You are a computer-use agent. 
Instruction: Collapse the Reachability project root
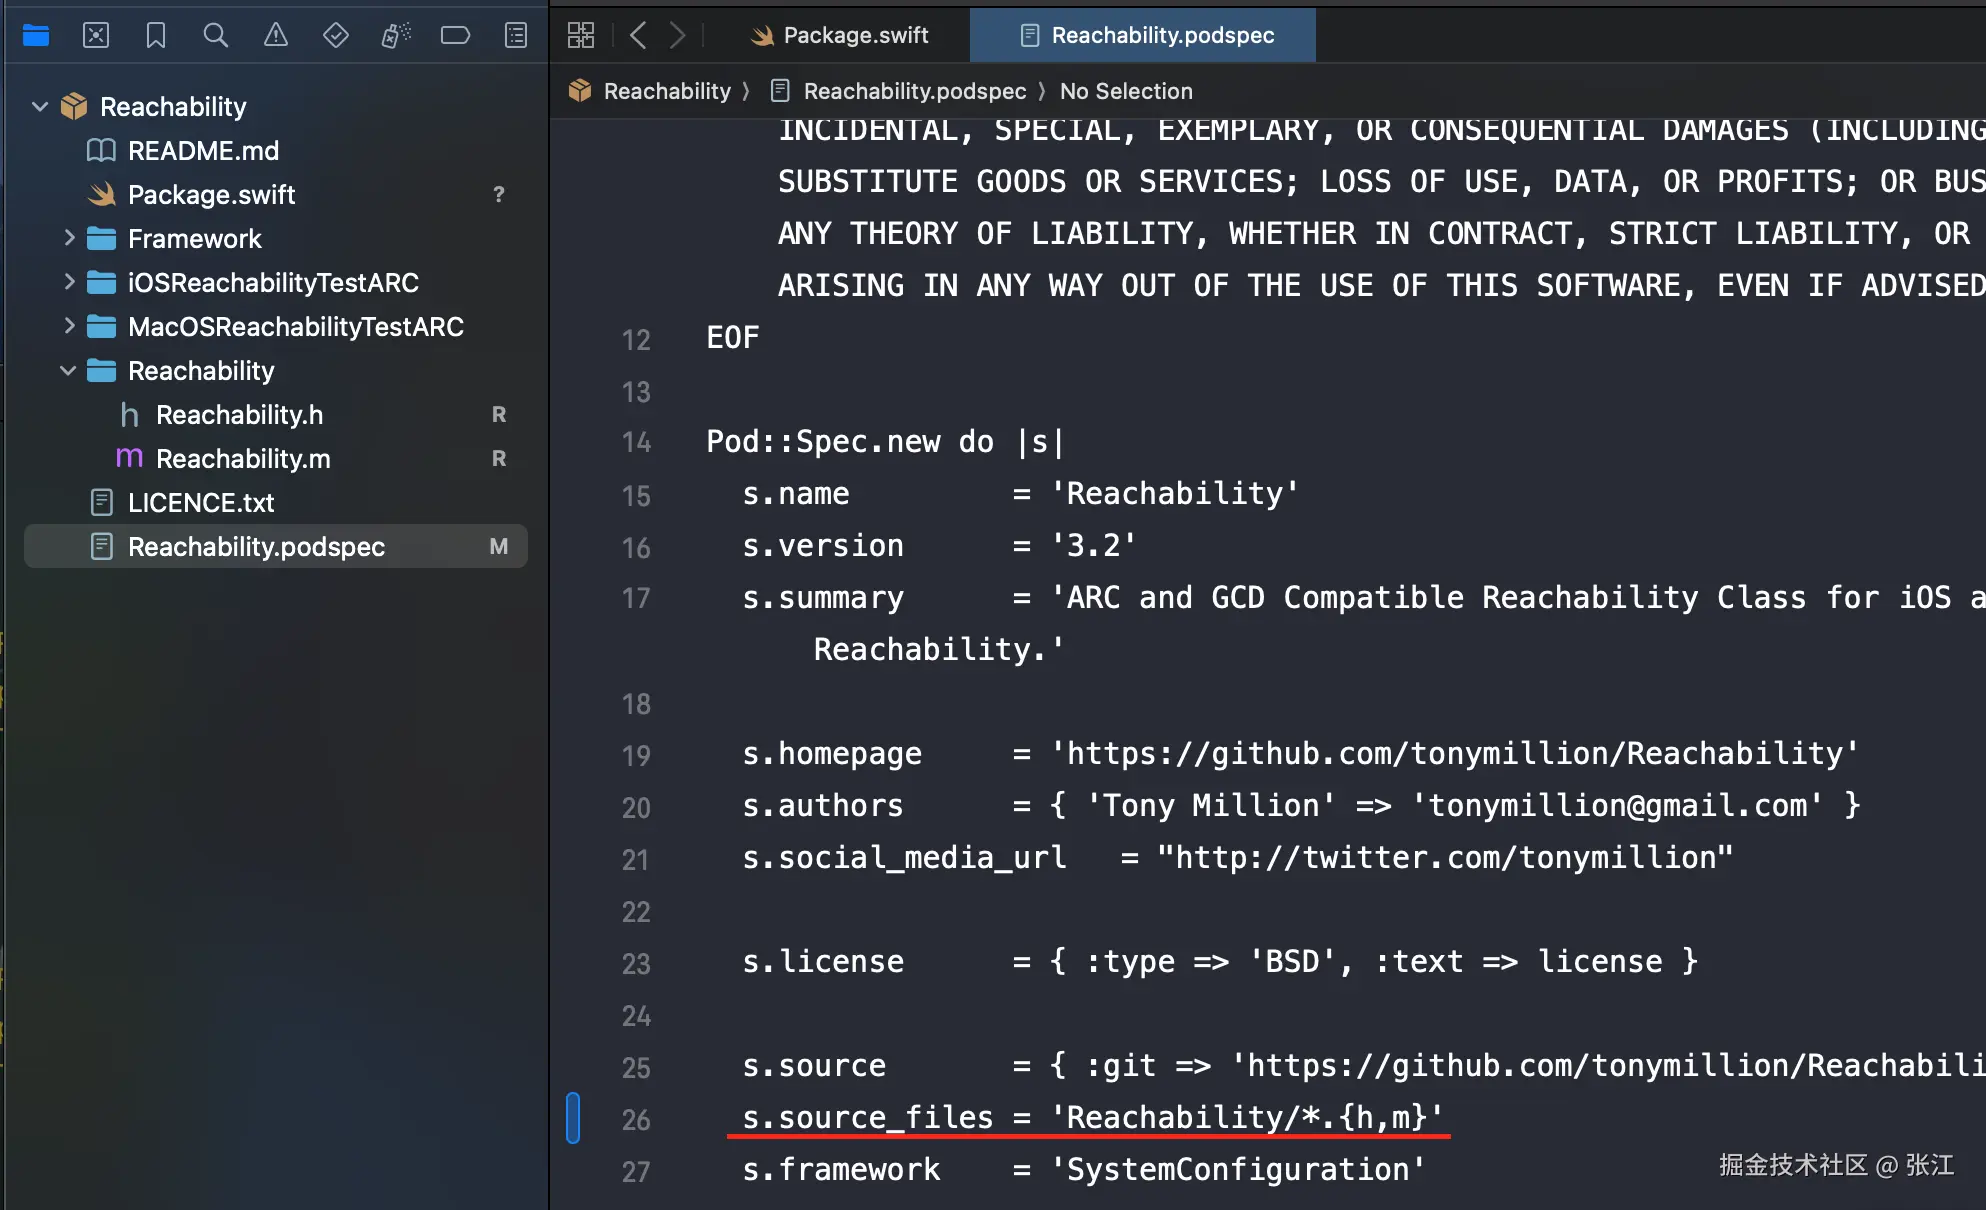(x=40, y=106)
